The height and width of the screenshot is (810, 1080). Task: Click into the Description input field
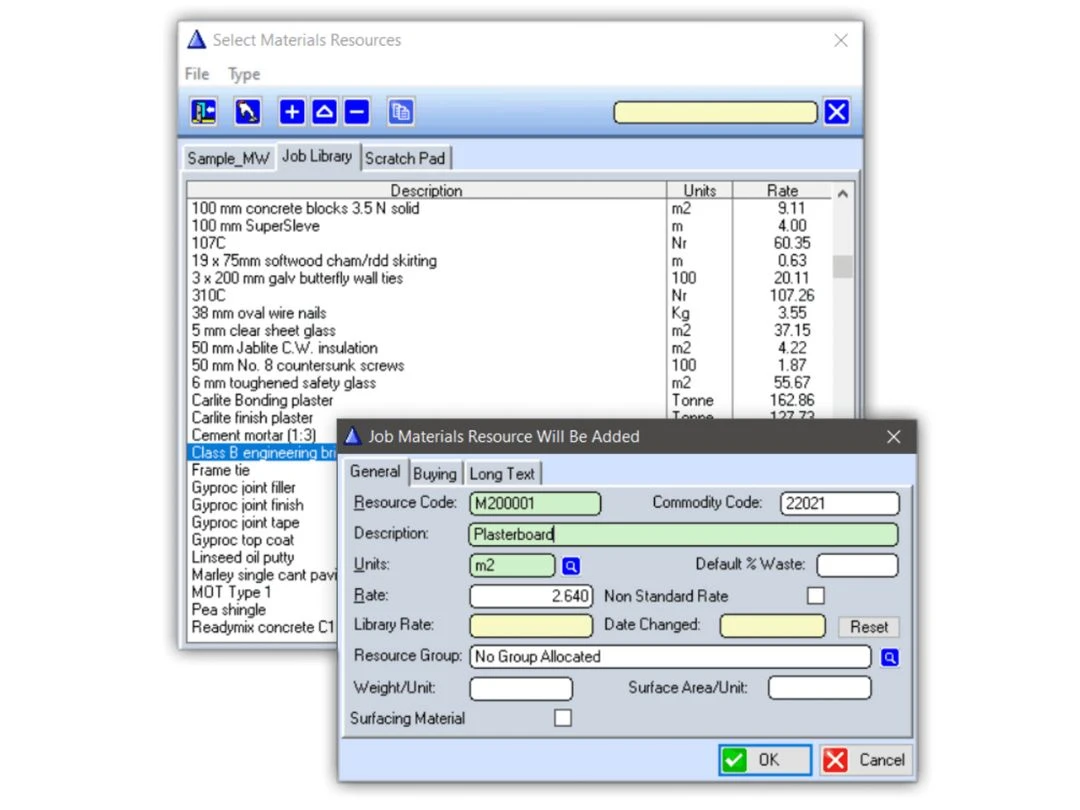pos(683,535)
